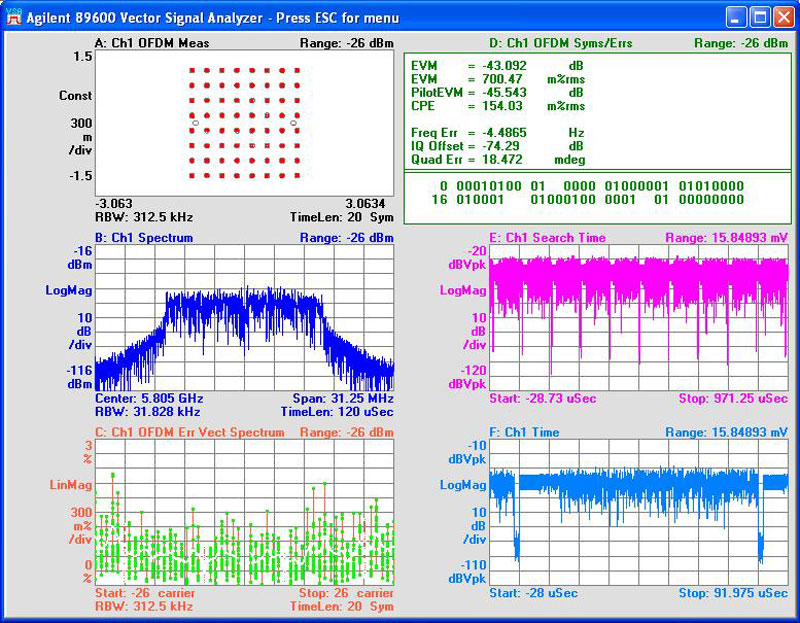Click Stop 971.25 uSec on Search Time trace
The height and width of the screenshot is (623, 800).
pyautogui.click(x=735, y=398)
